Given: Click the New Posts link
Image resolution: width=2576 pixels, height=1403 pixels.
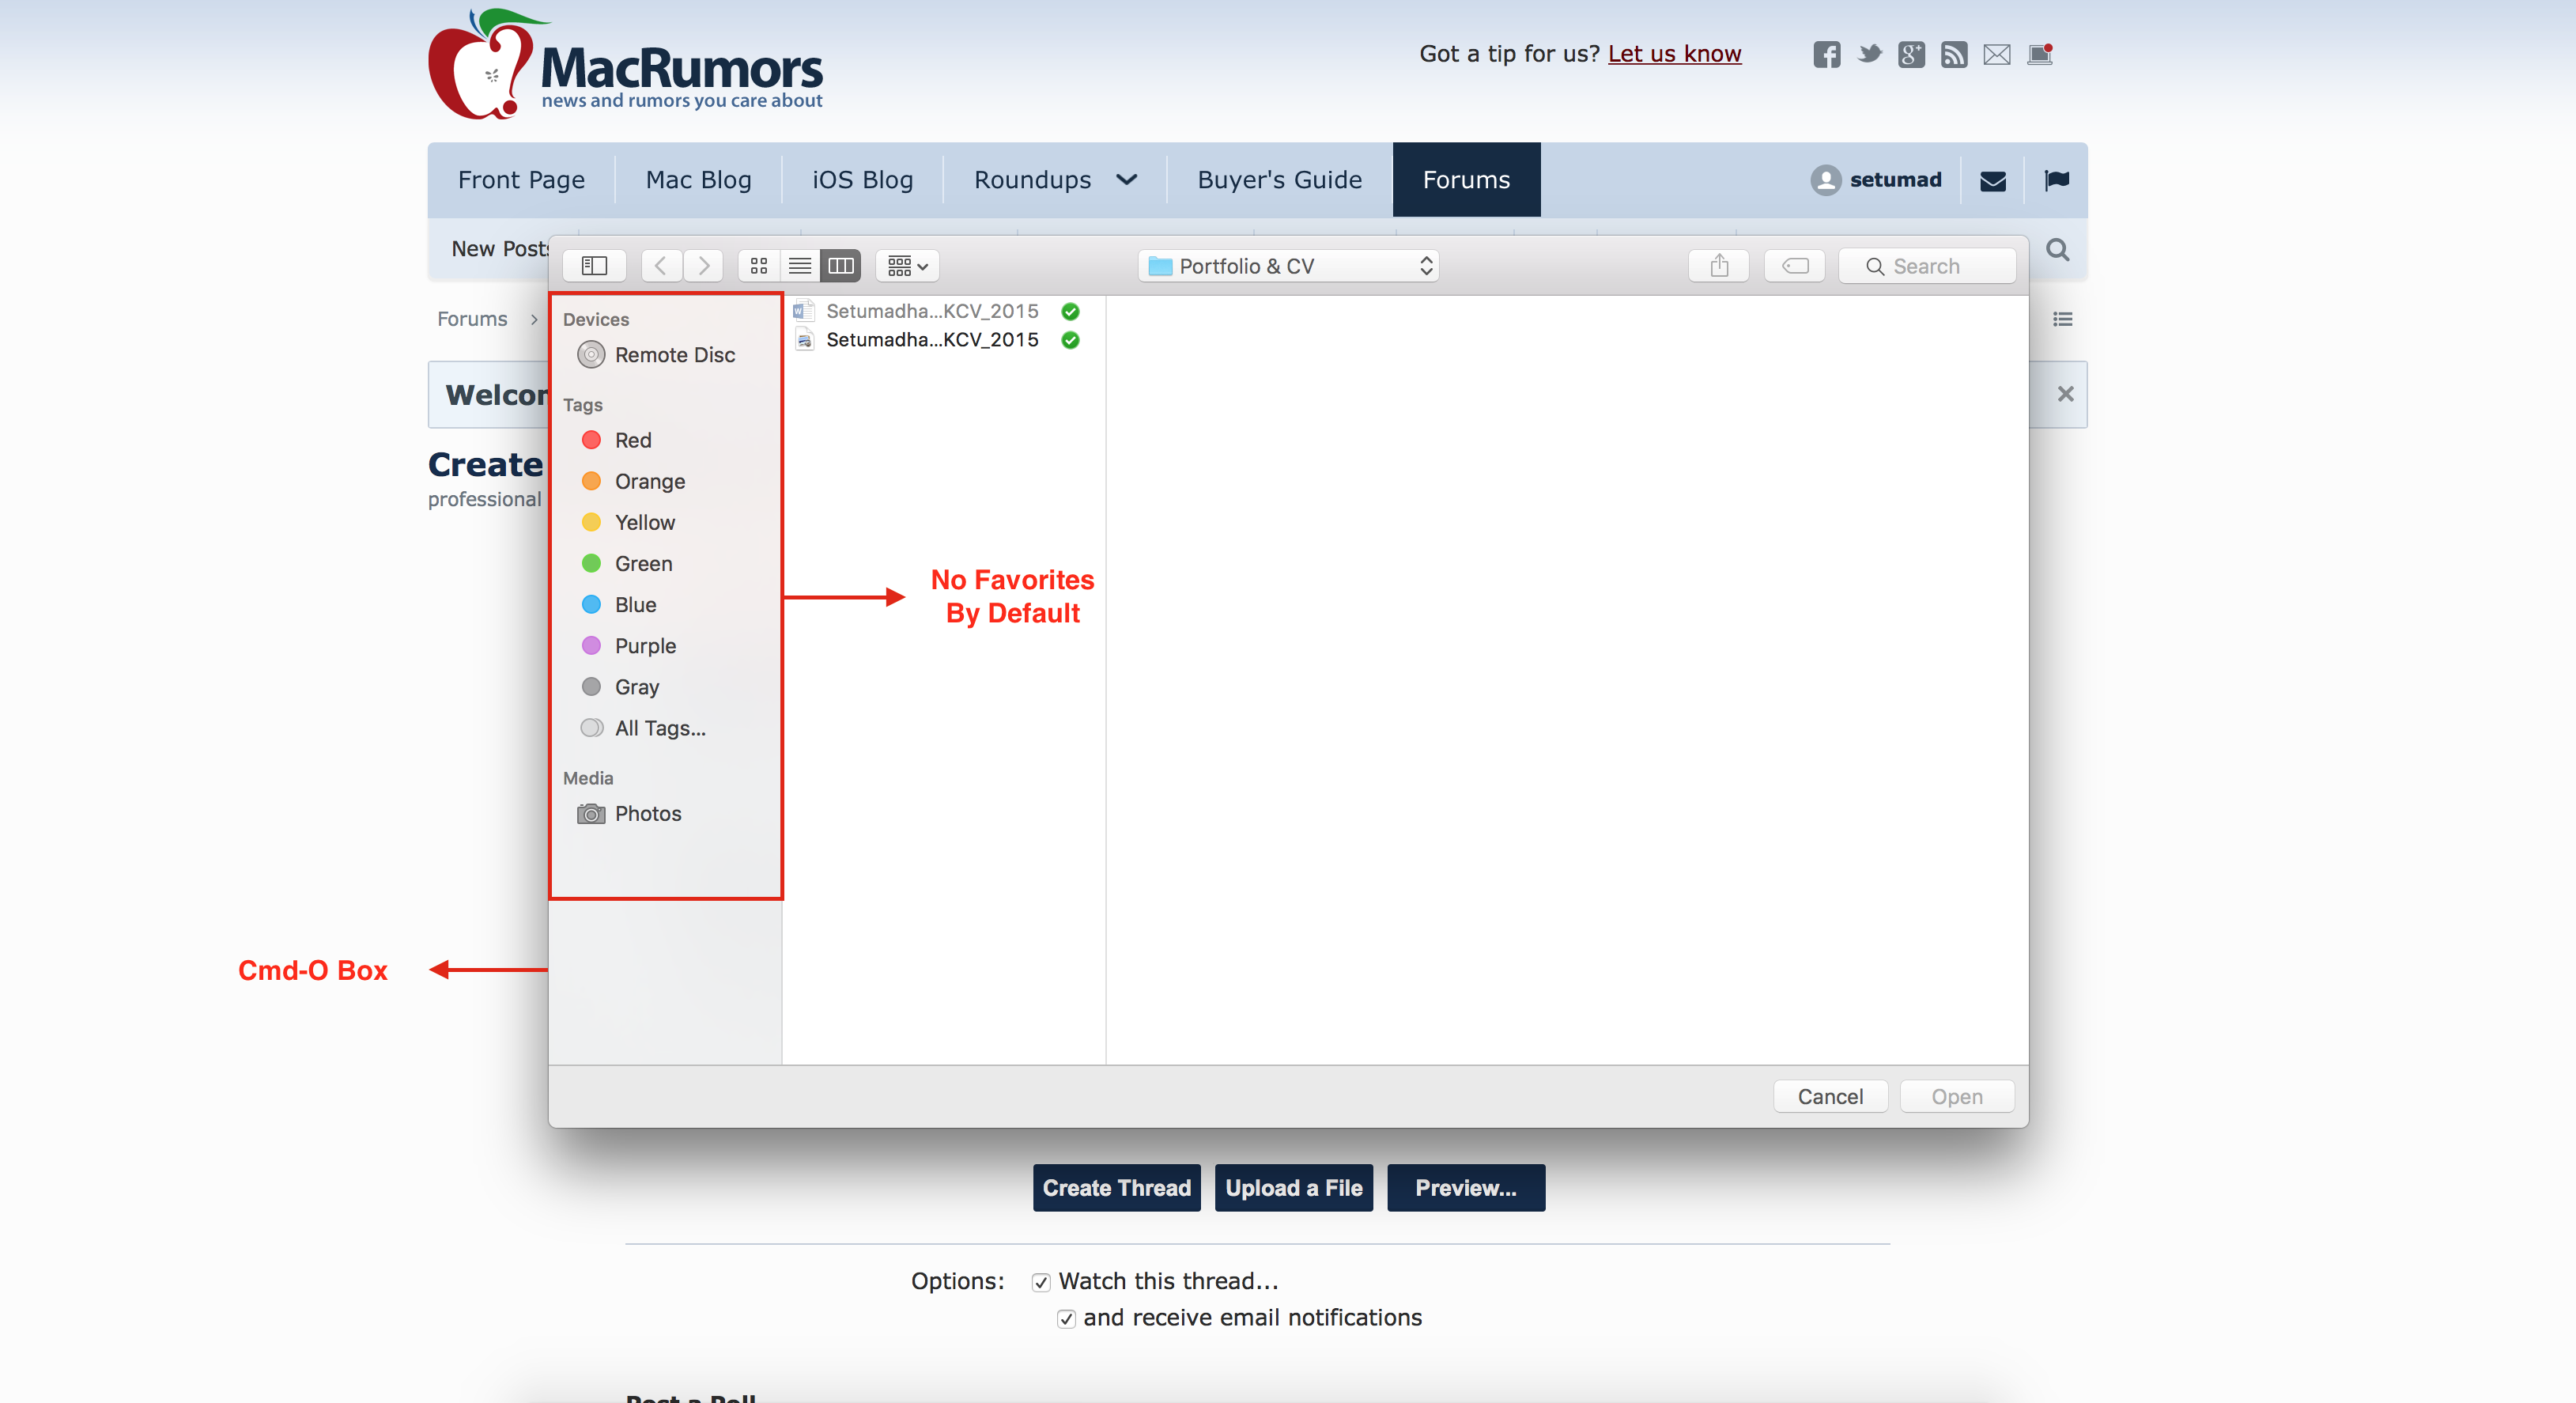Looking at the screenshot, I should point(501,249).
